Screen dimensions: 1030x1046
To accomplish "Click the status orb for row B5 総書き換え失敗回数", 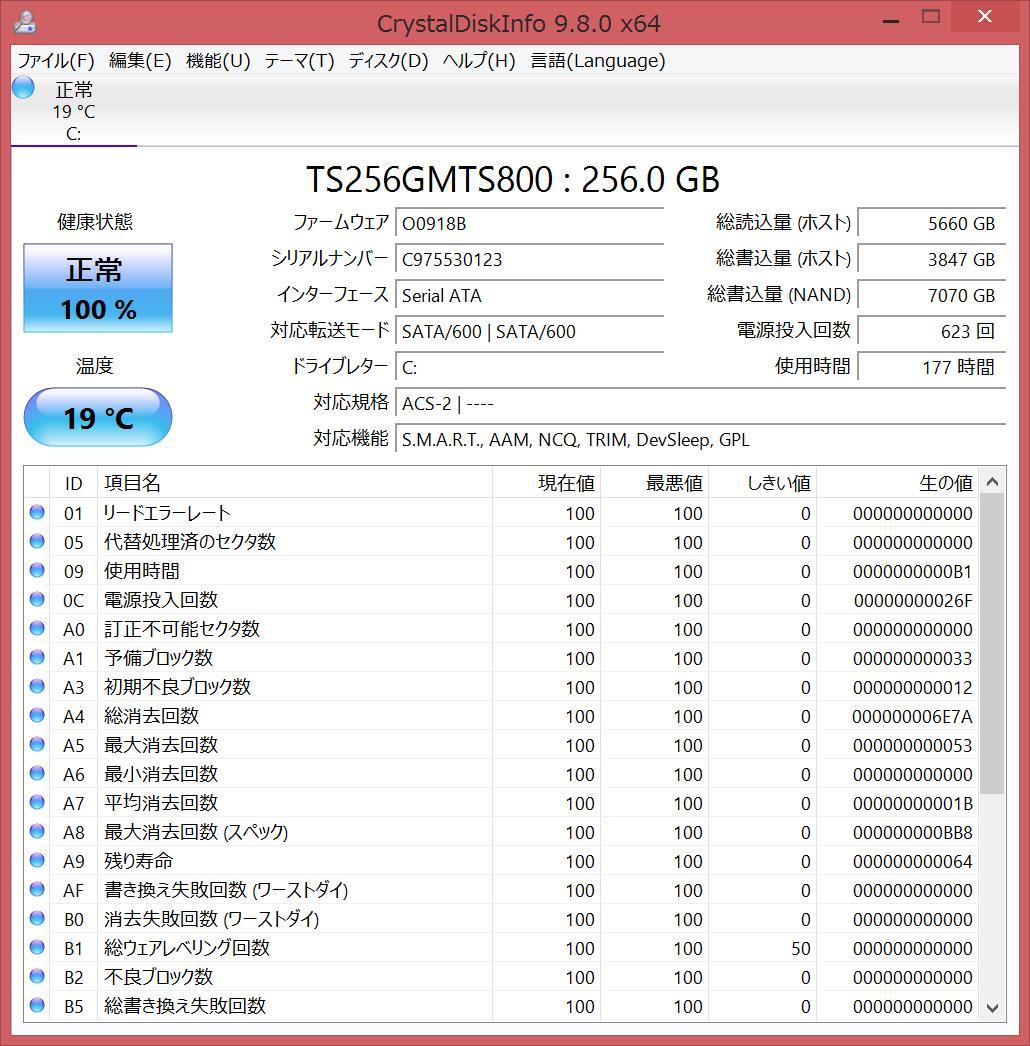I will click(37, 1005).
